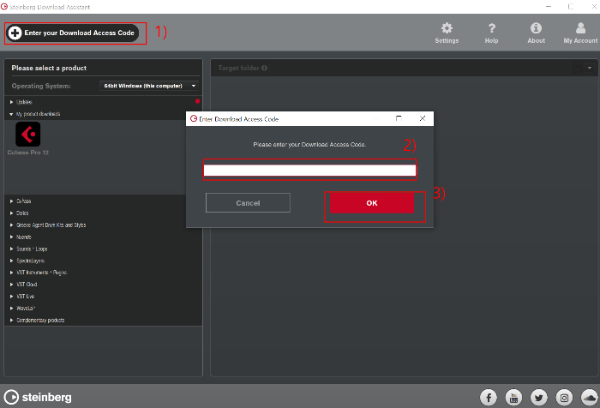Viewport: 600px width, 408px height.
Task: Click the Target folder info icon
Action: point(264,68)
